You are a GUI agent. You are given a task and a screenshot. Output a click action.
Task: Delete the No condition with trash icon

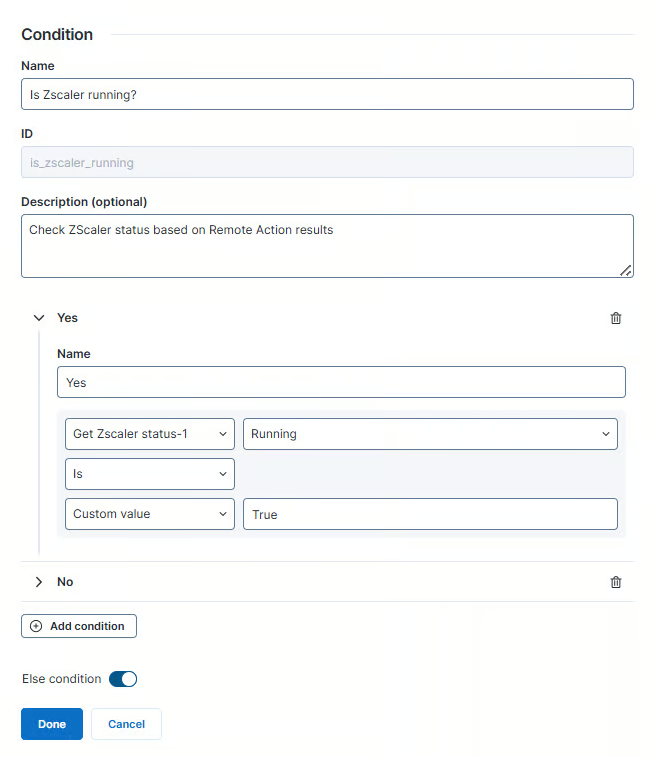(616, 582)
